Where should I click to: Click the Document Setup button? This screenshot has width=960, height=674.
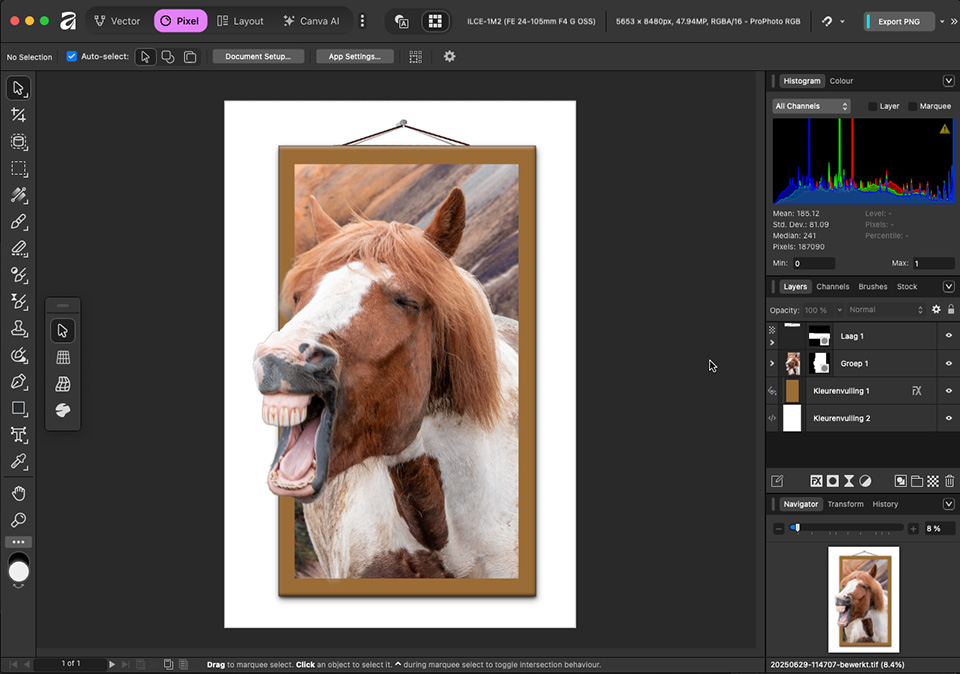click(x=258, y=57)
